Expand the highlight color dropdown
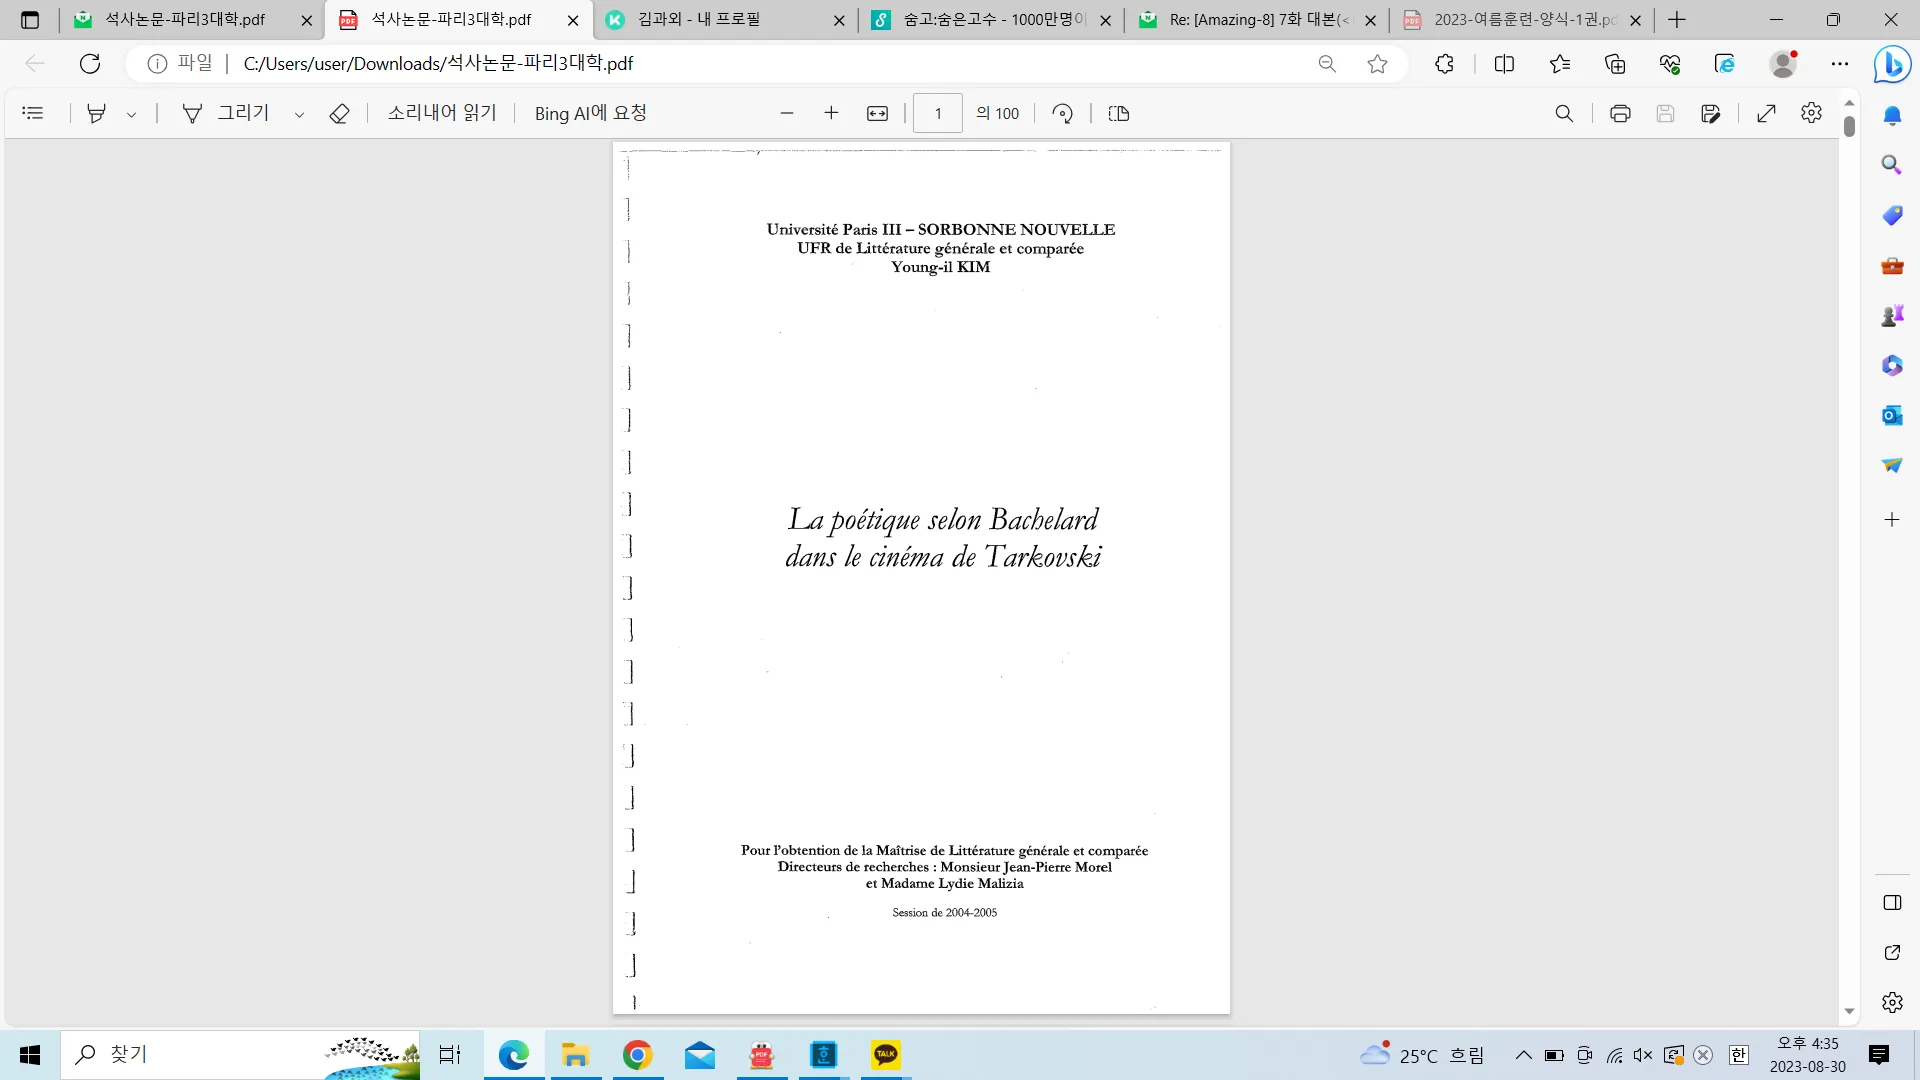The image size is (1920, 1080). [x=131, y=114]
